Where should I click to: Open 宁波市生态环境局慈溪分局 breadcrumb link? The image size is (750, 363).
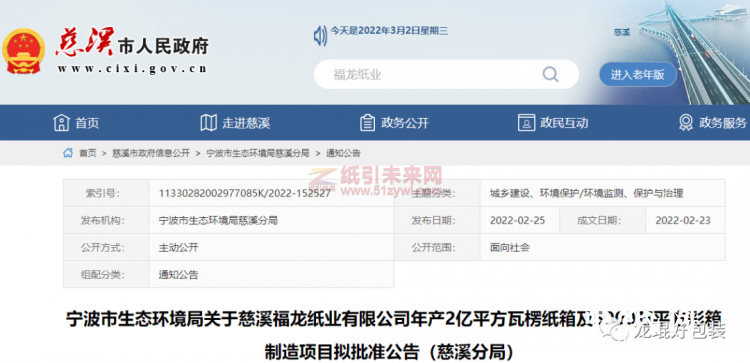[258, 154]
